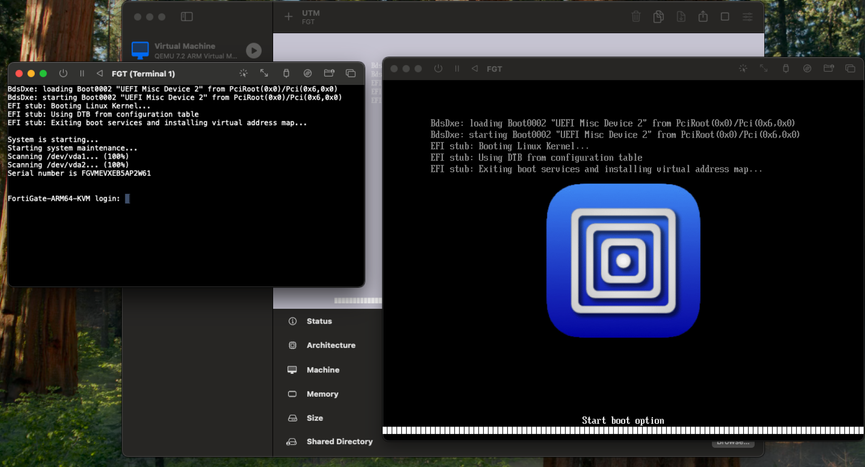Click the large UTM logo in FGT display

point(623,261)
